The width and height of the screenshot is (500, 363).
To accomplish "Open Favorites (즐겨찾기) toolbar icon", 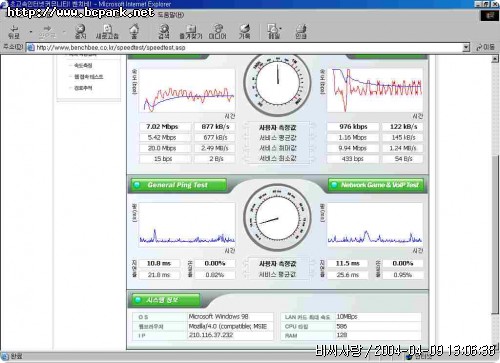I will tap(191, 32).
